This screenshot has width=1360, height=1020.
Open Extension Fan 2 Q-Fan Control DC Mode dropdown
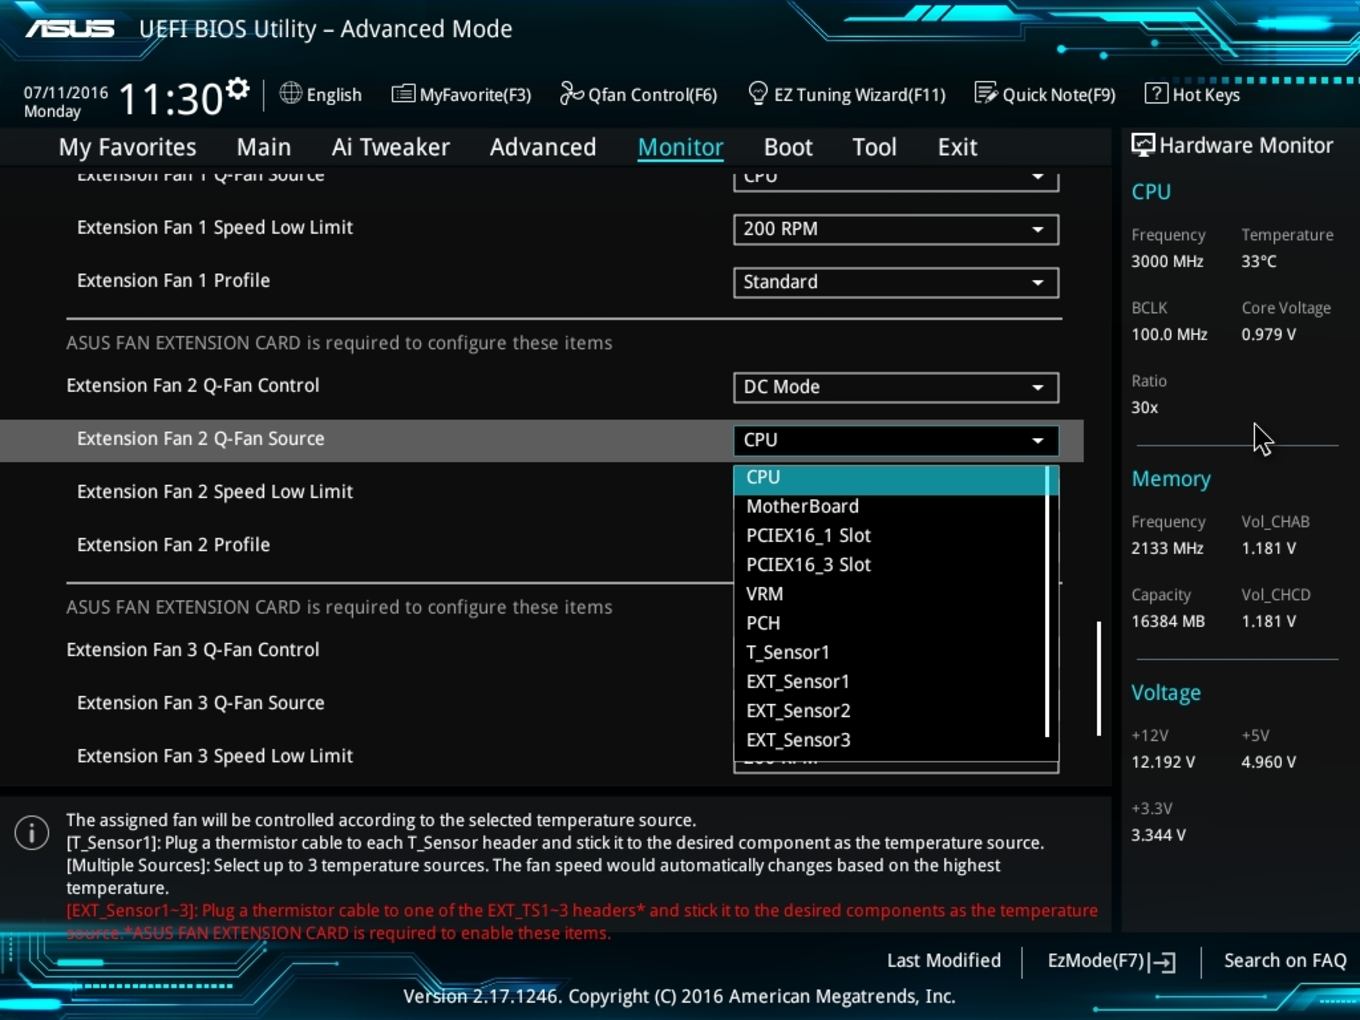tap(896, 387)
